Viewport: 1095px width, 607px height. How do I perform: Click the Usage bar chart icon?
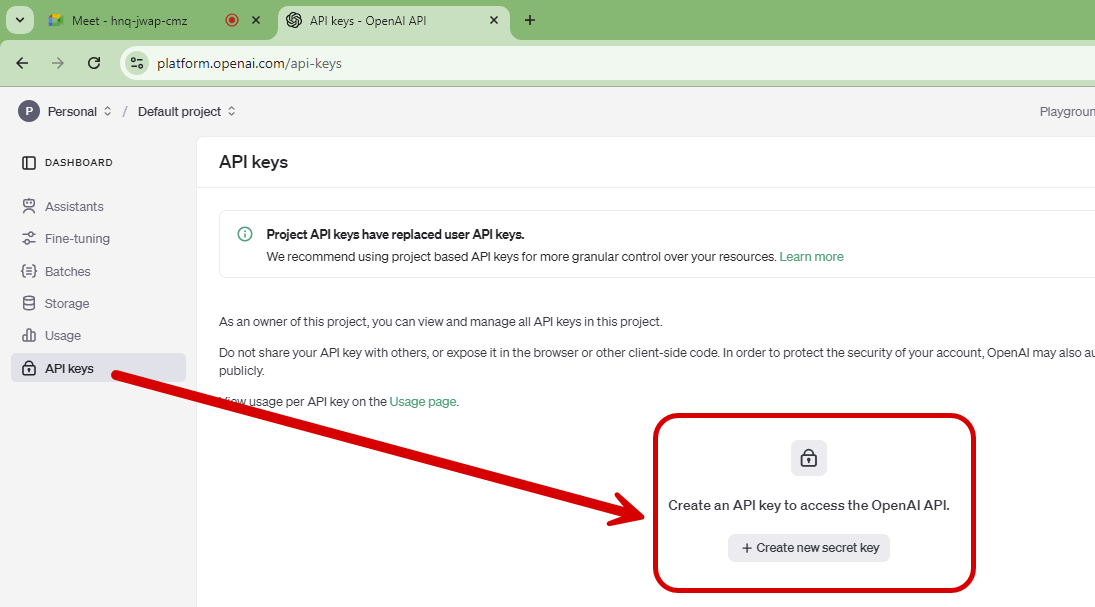[x=29, y=335]
